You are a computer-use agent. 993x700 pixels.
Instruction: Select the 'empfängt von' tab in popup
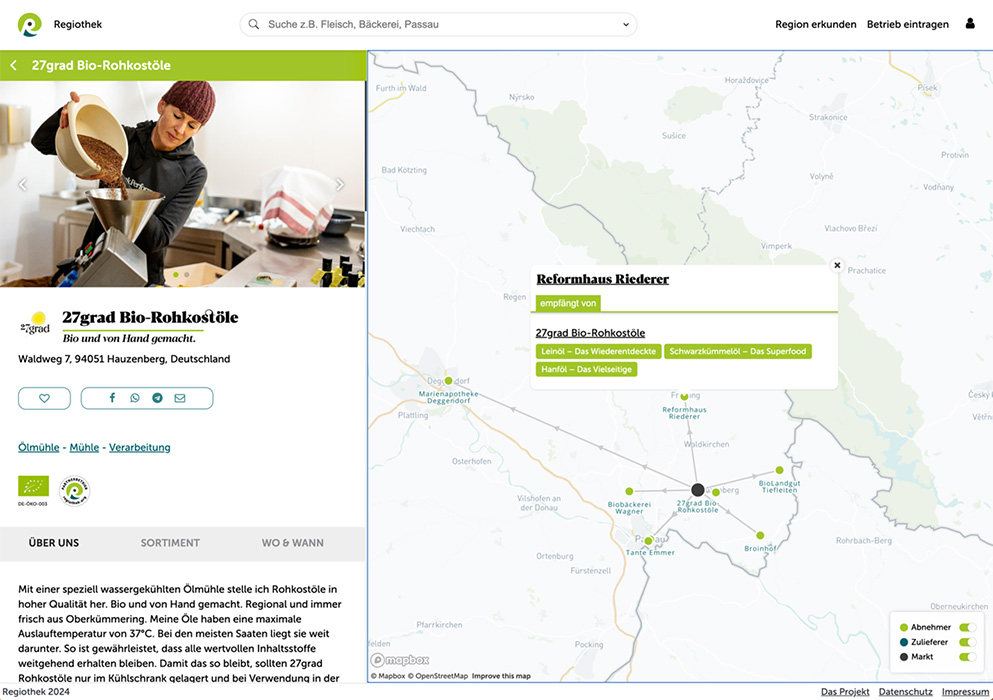pyautogui.click(x=568, y=303)
